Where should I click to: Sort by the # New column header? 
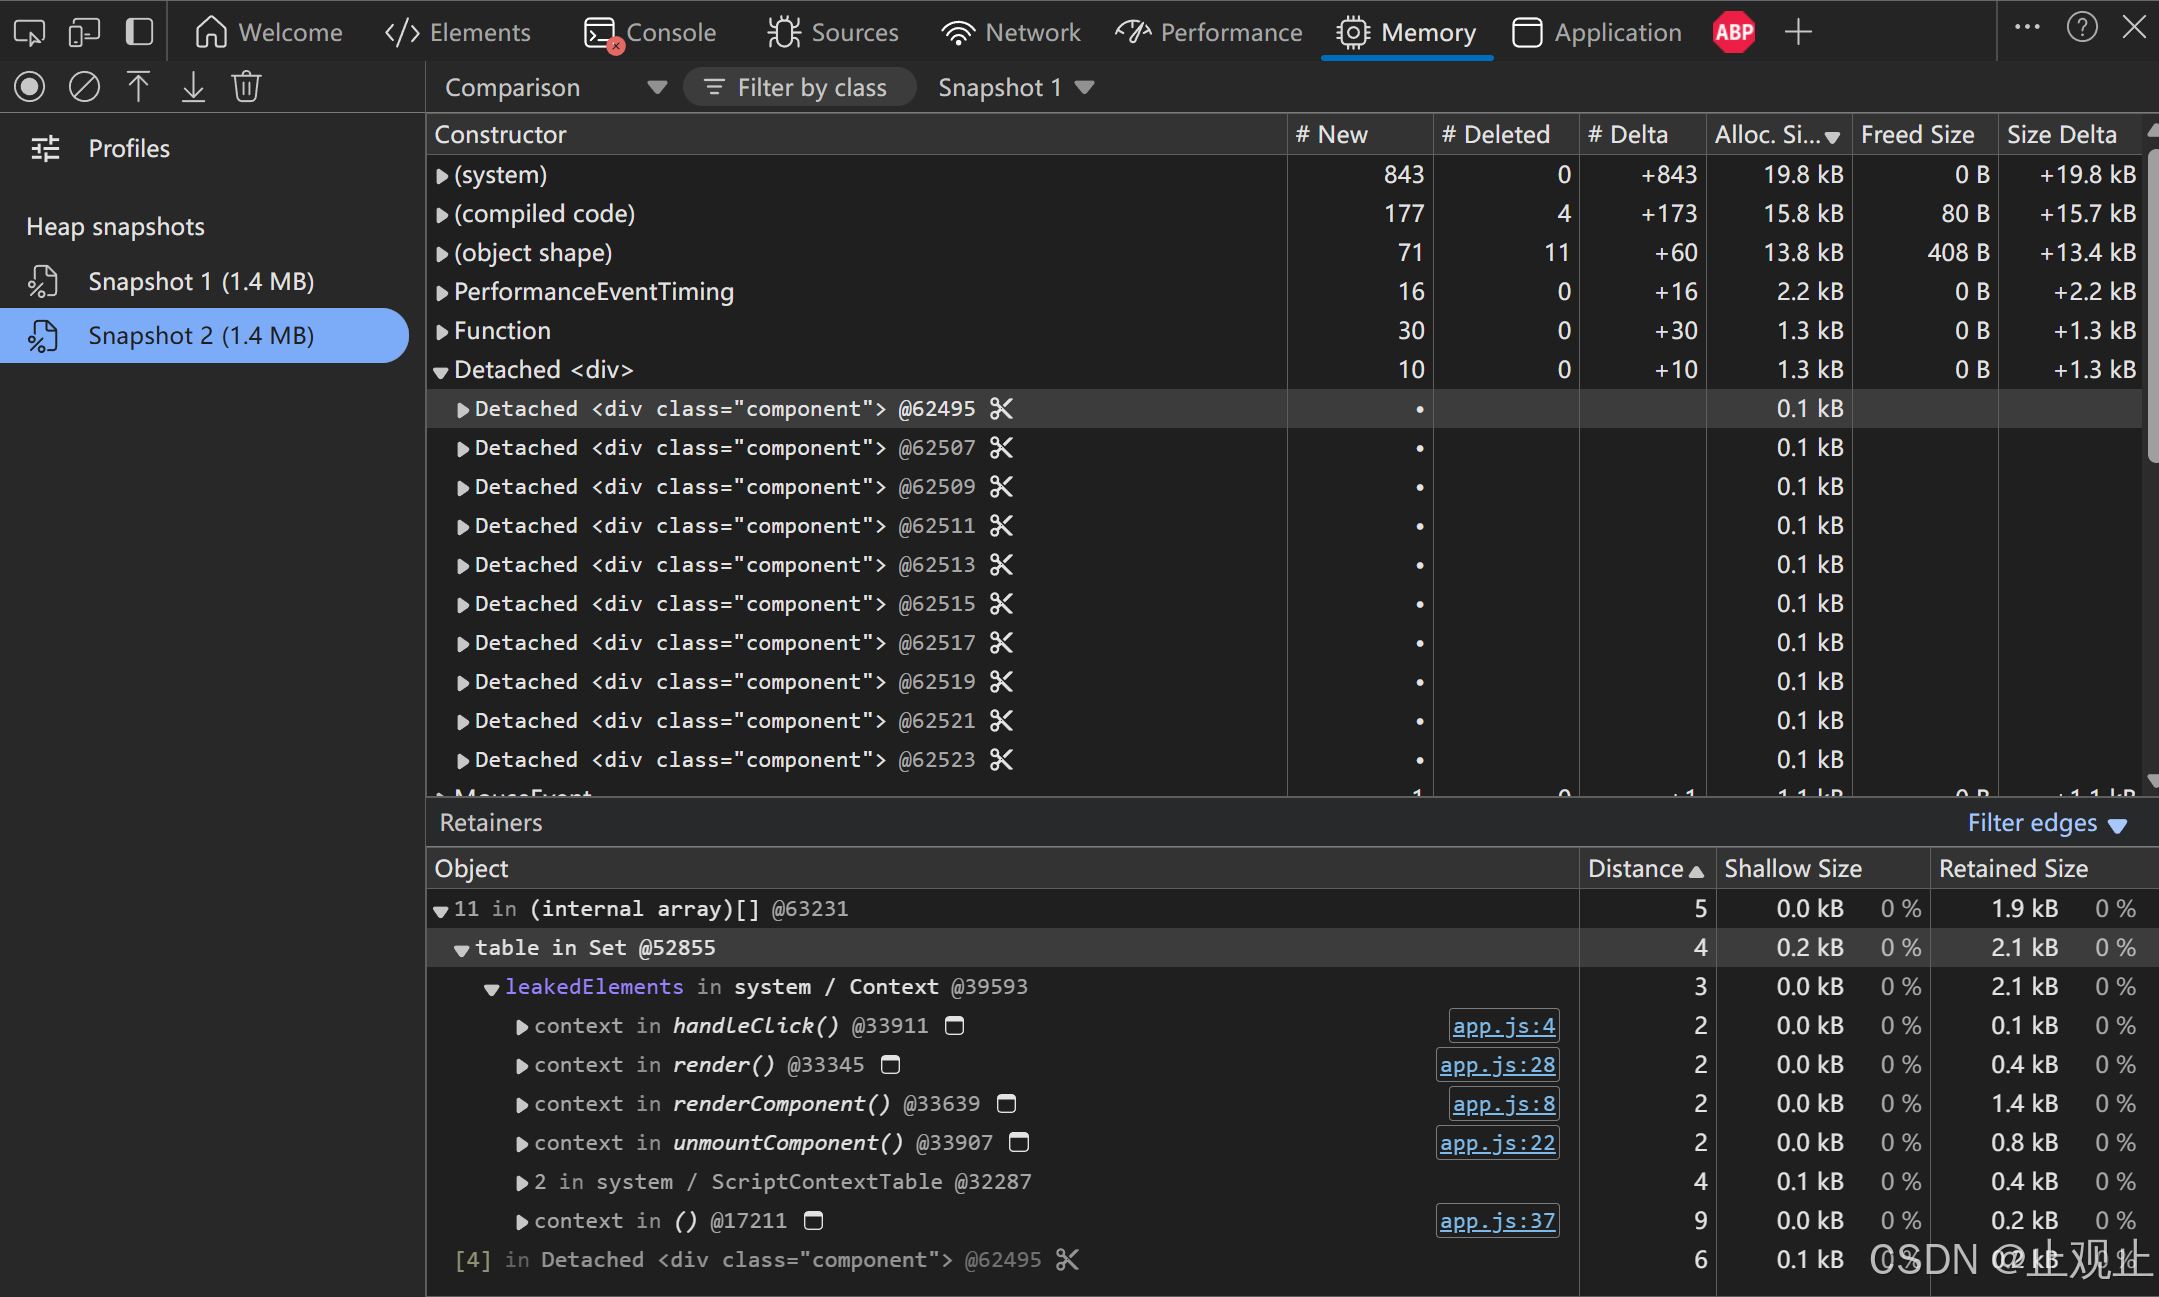1360,135
